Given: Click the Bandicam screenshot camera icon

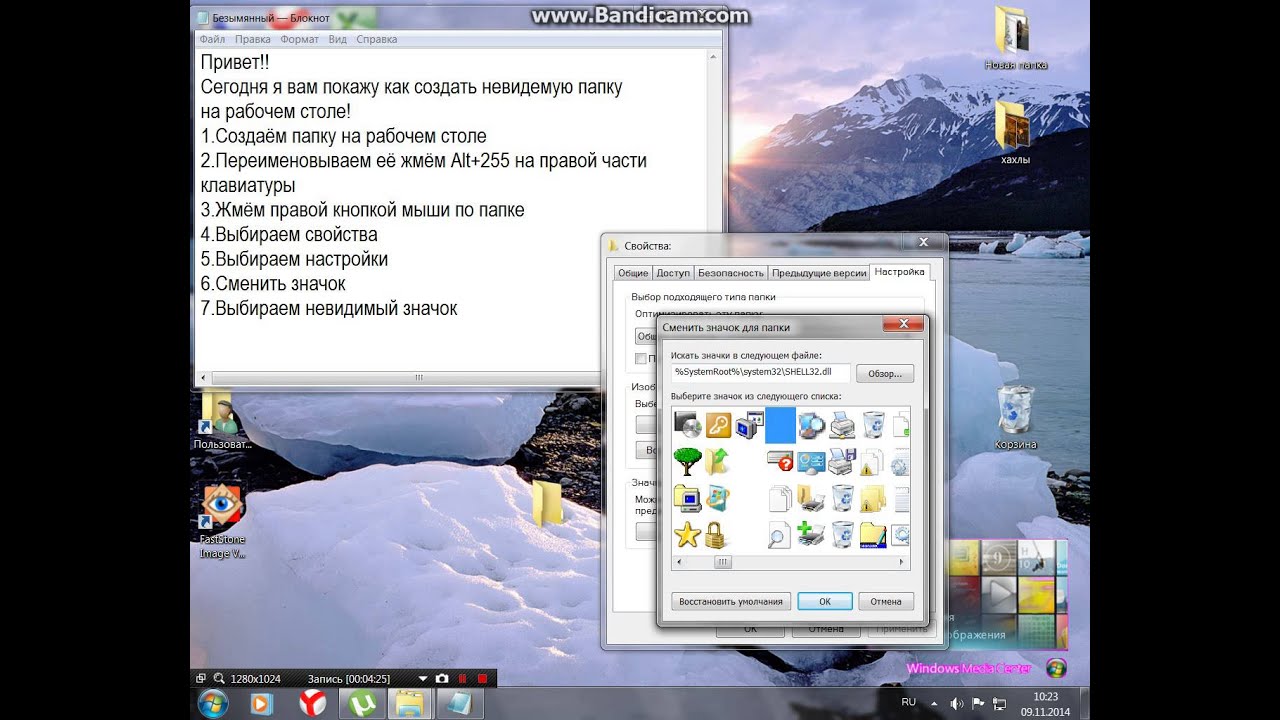Looking at the screenshot, I should (442, 678).
